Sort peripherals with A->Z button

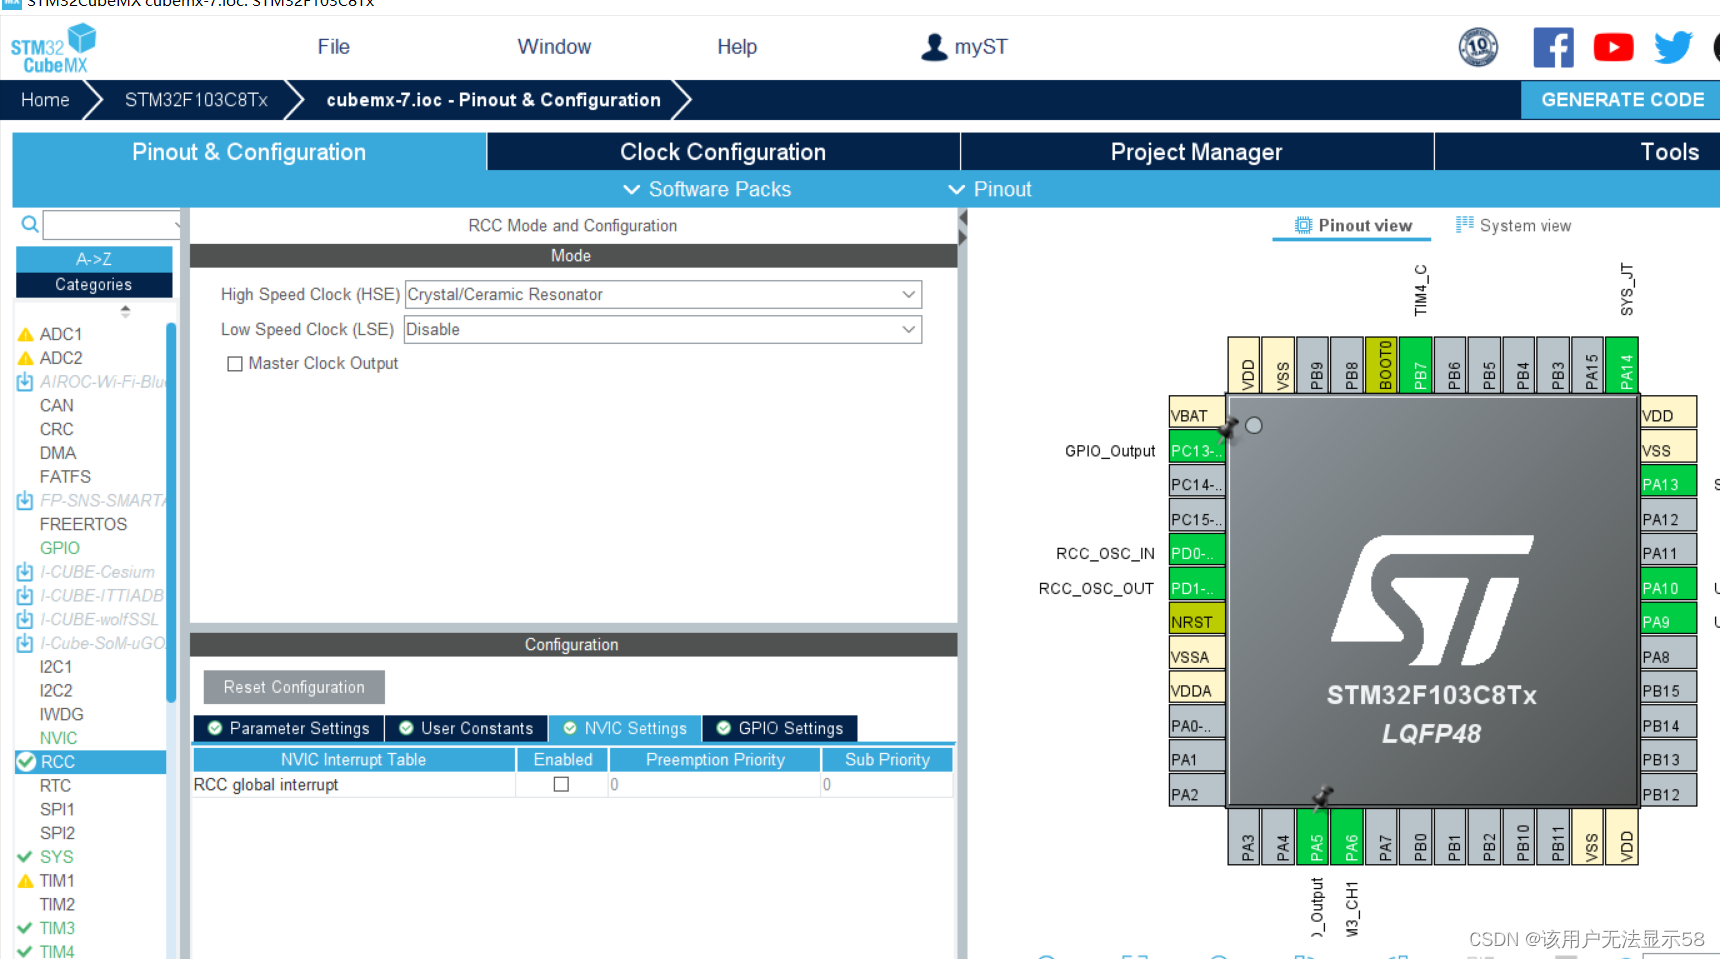[x=94, y=259]
